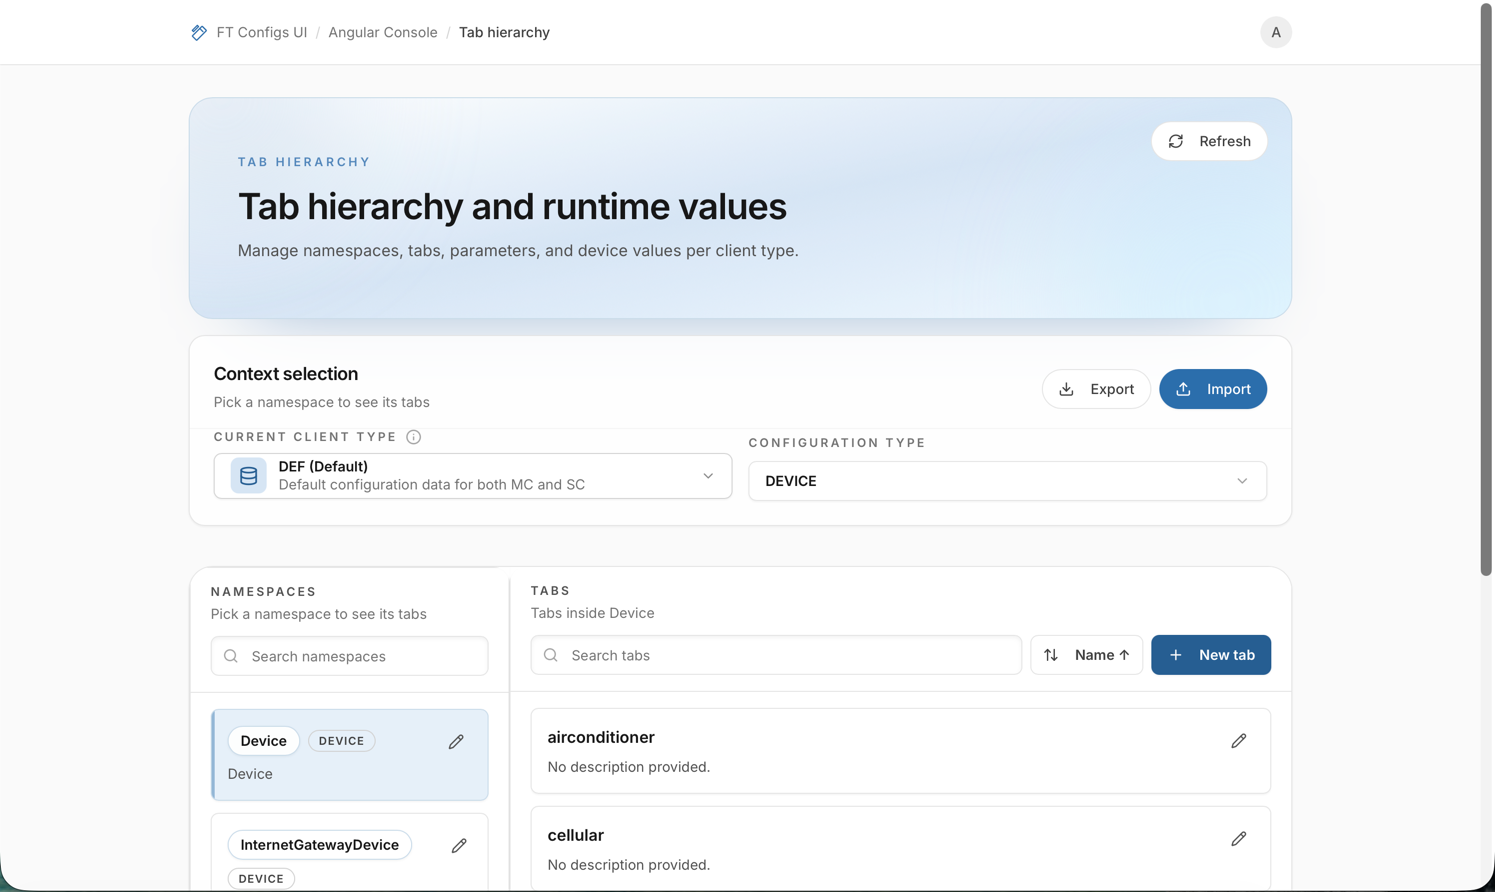
Task: Click the Import button
Action: (x=1213, y=389)
